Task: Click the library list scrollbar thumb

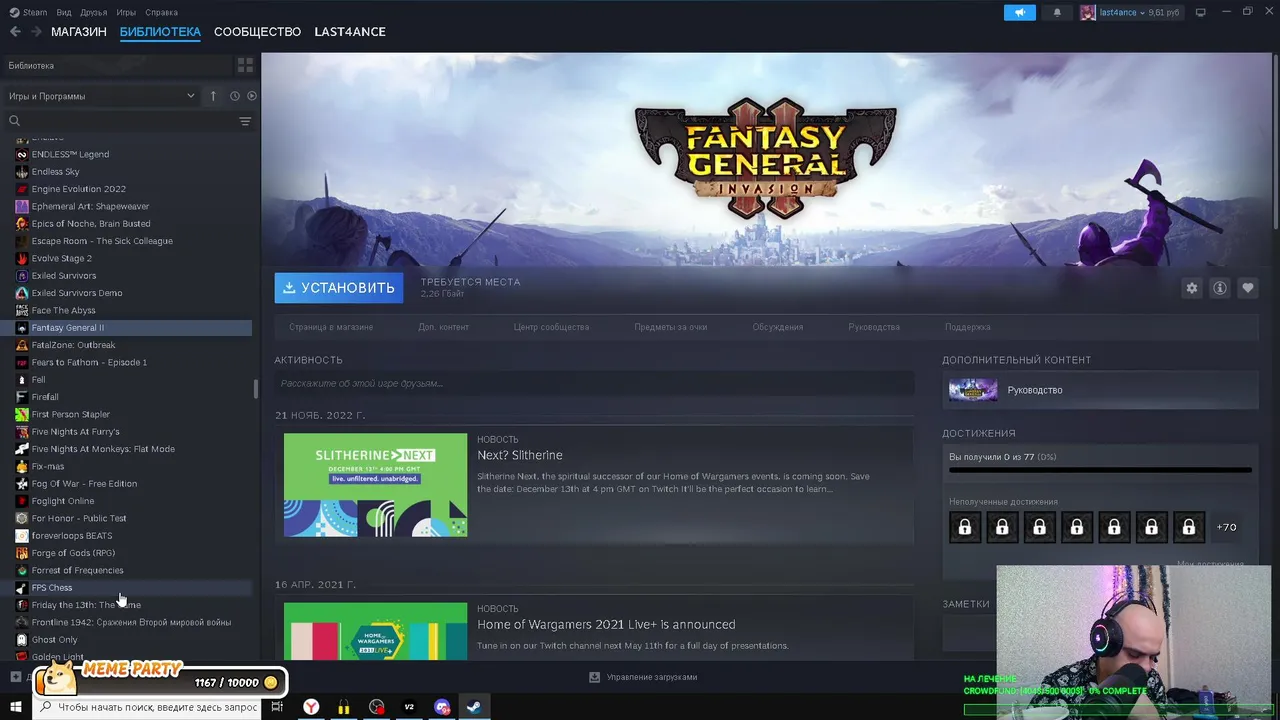Action: click(256, 388)
